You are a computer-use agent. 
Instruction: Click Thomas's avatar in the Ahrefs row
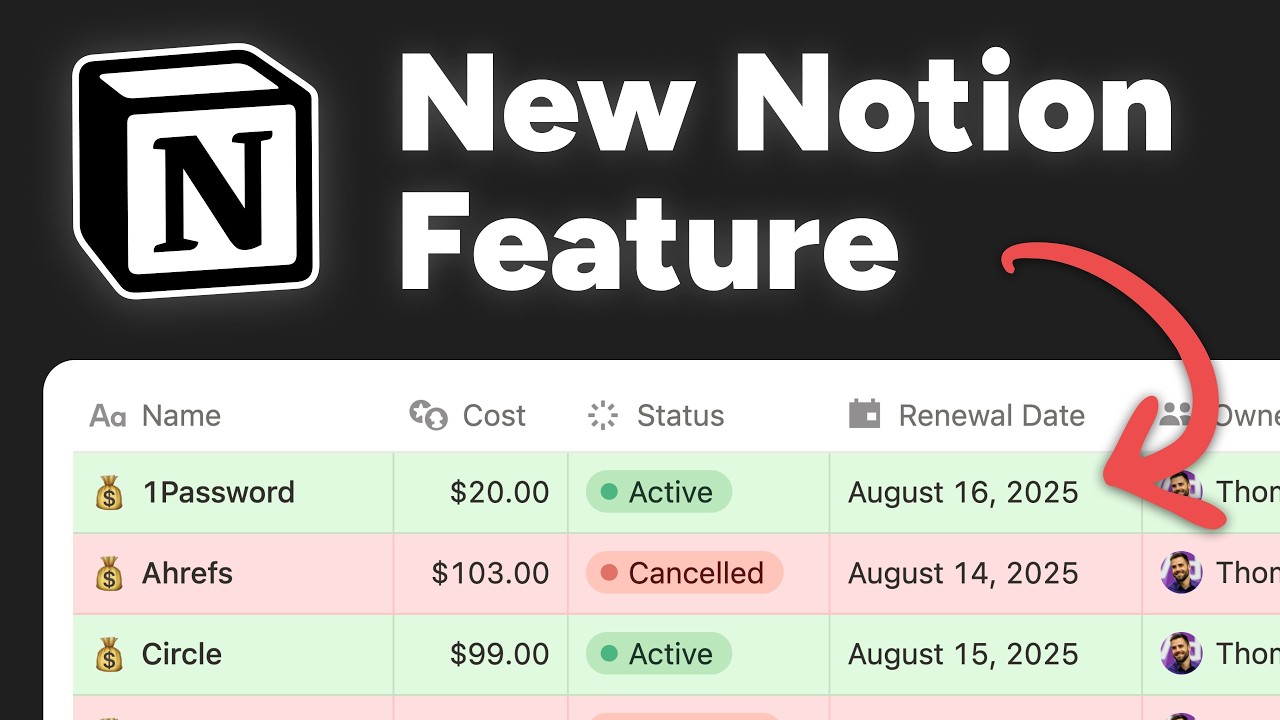[1181, 573]
